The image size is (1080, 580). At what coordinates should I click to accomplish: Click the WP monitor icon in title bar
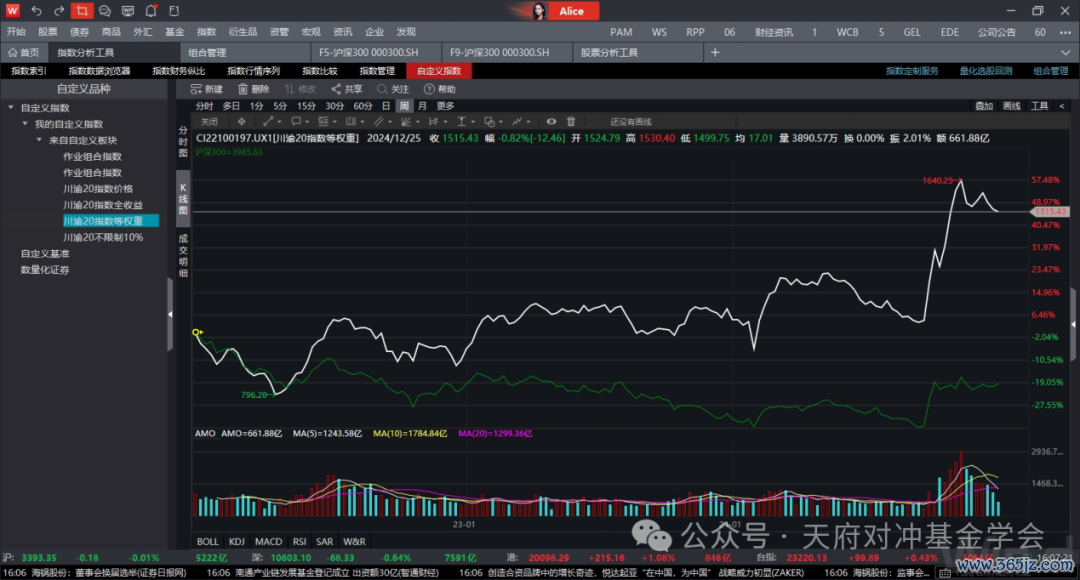[127, 10]
